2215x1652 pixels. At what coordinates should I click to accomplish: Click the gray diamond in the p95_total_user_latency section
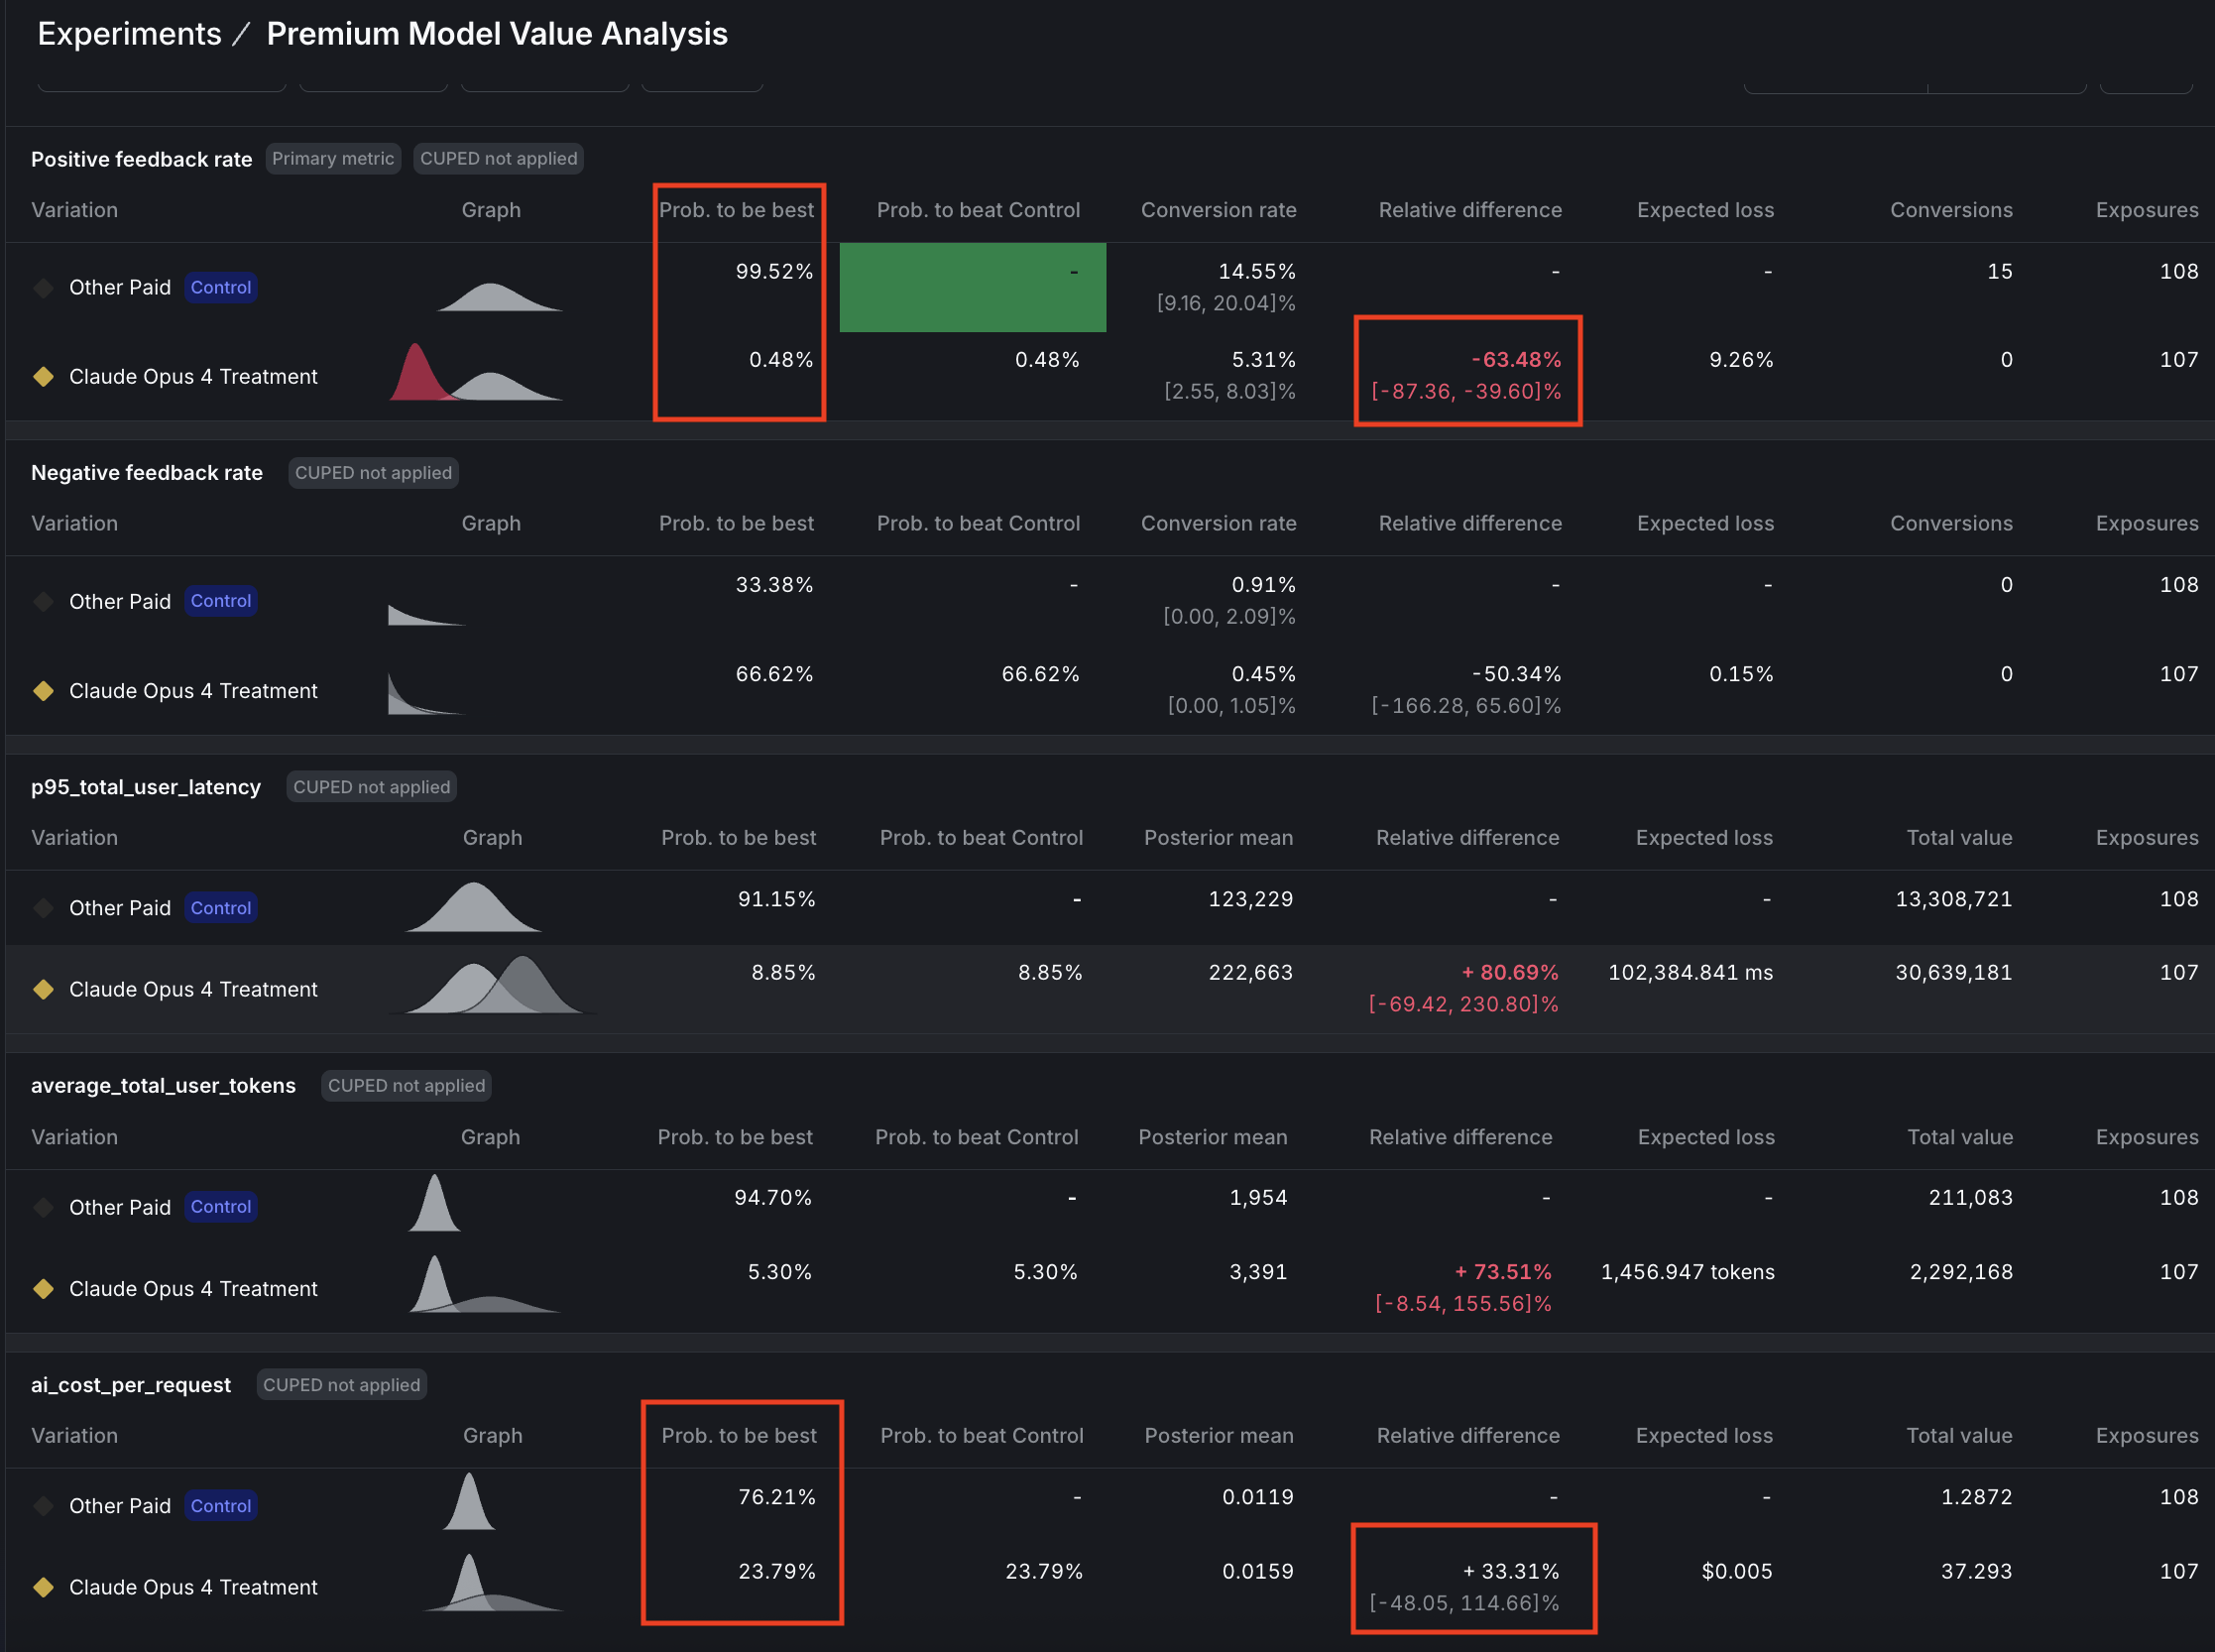pyautogui.click(x=43, y=908)
